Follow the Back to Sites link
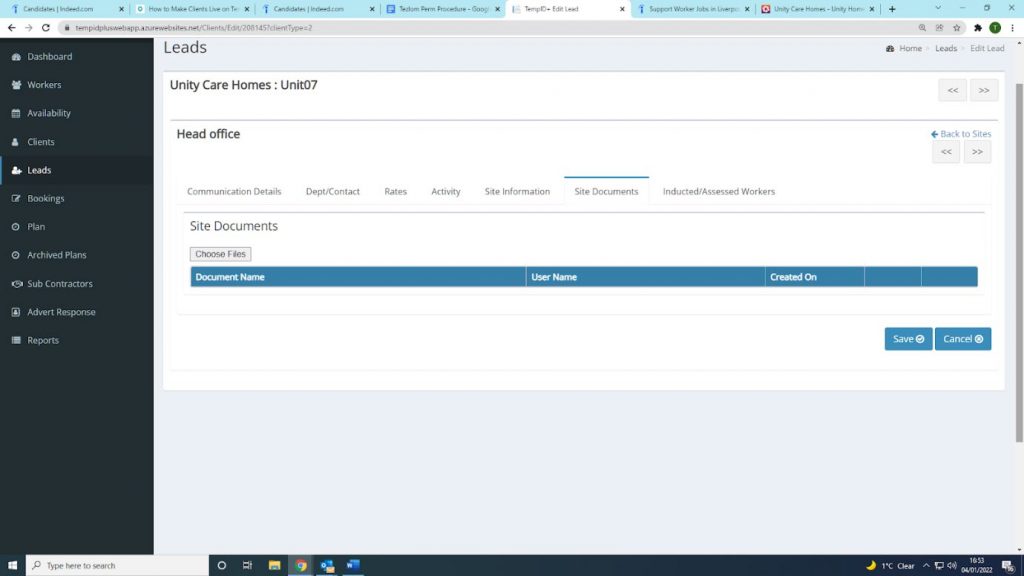Image resolution: width=1024 pixels, height=576 pixels. pyautogui.click(x=961, y=134)
